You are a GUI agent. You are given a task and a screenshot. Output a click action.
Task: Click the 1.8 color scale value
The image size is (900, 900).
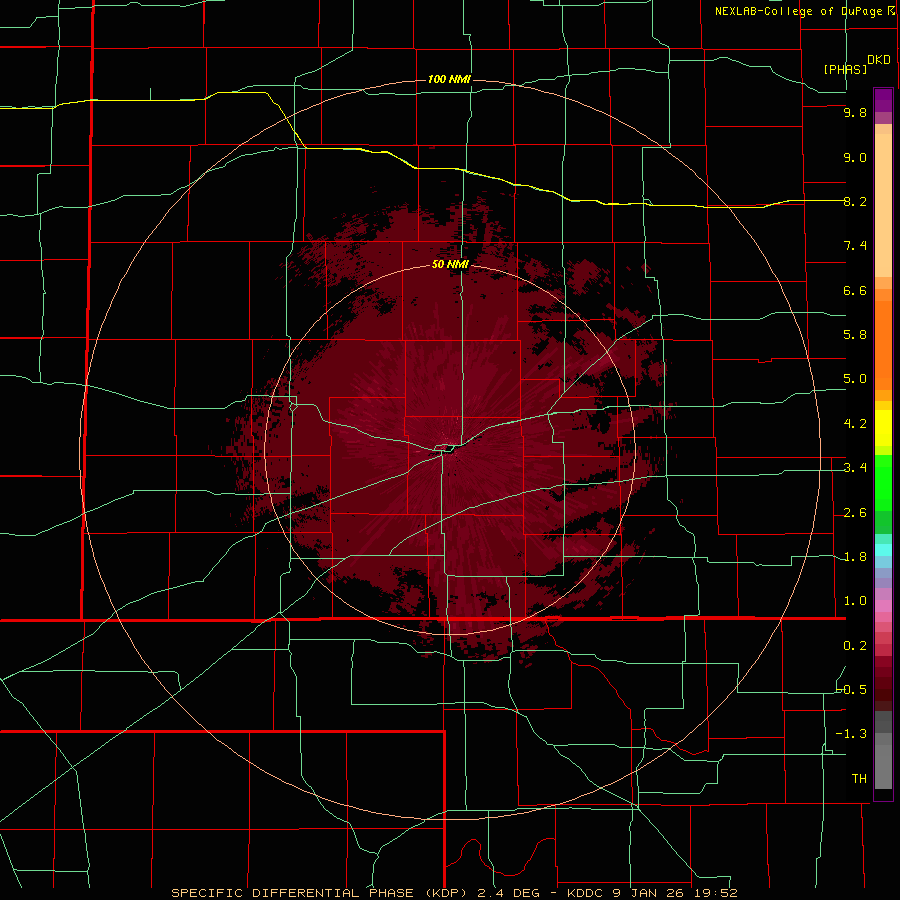click(855, 557)
